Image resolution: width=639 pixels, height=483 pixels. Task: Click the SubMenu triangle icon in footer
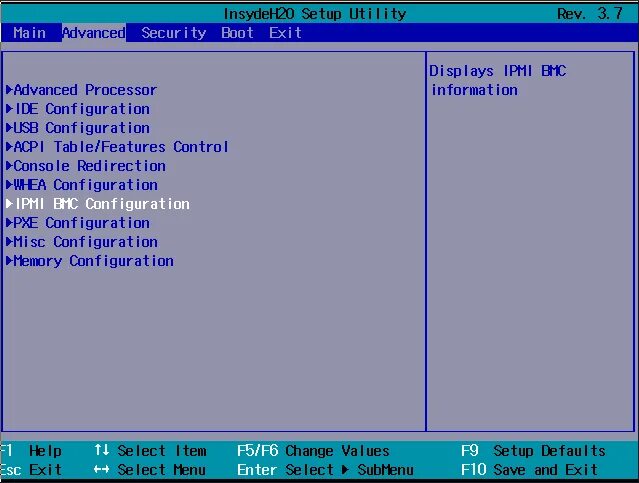pyautogui.click(x=346, y=470)
